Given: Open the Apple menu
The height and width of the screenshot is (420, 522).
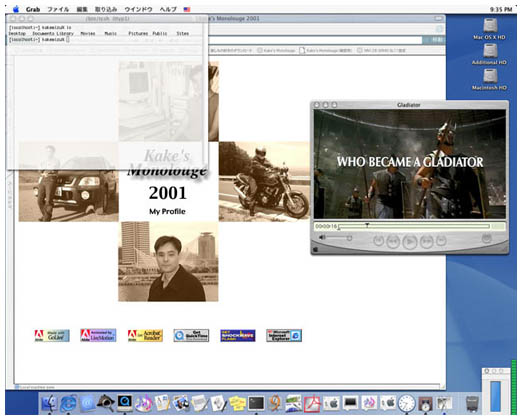Looking at the screenshot, I should tap(16, 9).
